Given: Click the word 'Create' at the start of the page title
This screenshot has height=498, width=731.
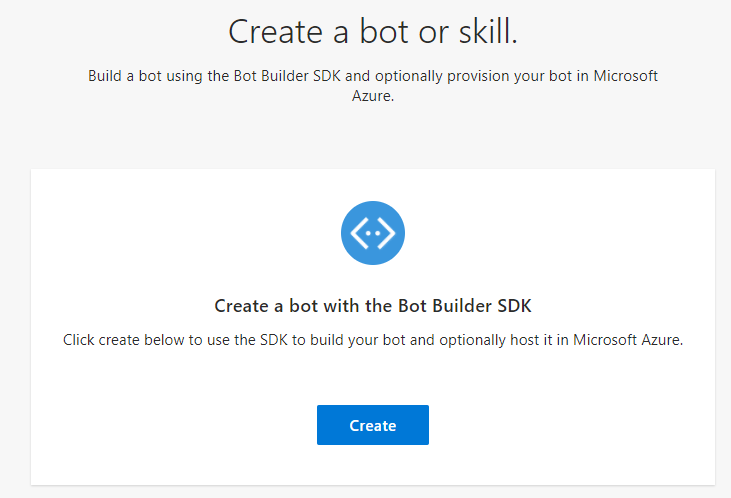Looking at the screenshot, I should [276, 32].
